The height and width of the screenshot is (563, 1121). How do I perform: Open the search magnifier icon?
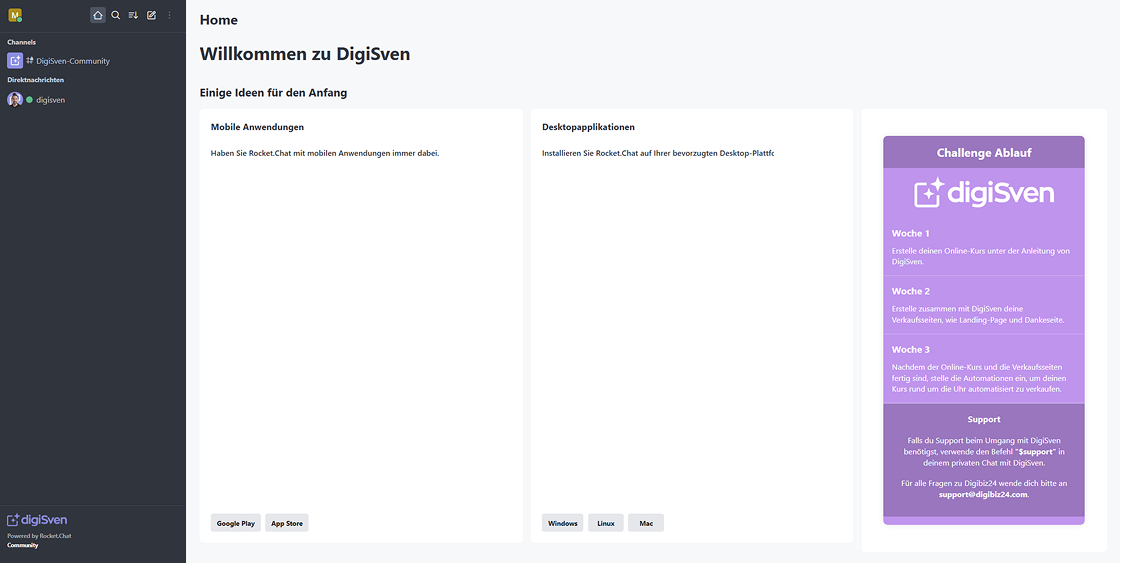pos(115,15)
